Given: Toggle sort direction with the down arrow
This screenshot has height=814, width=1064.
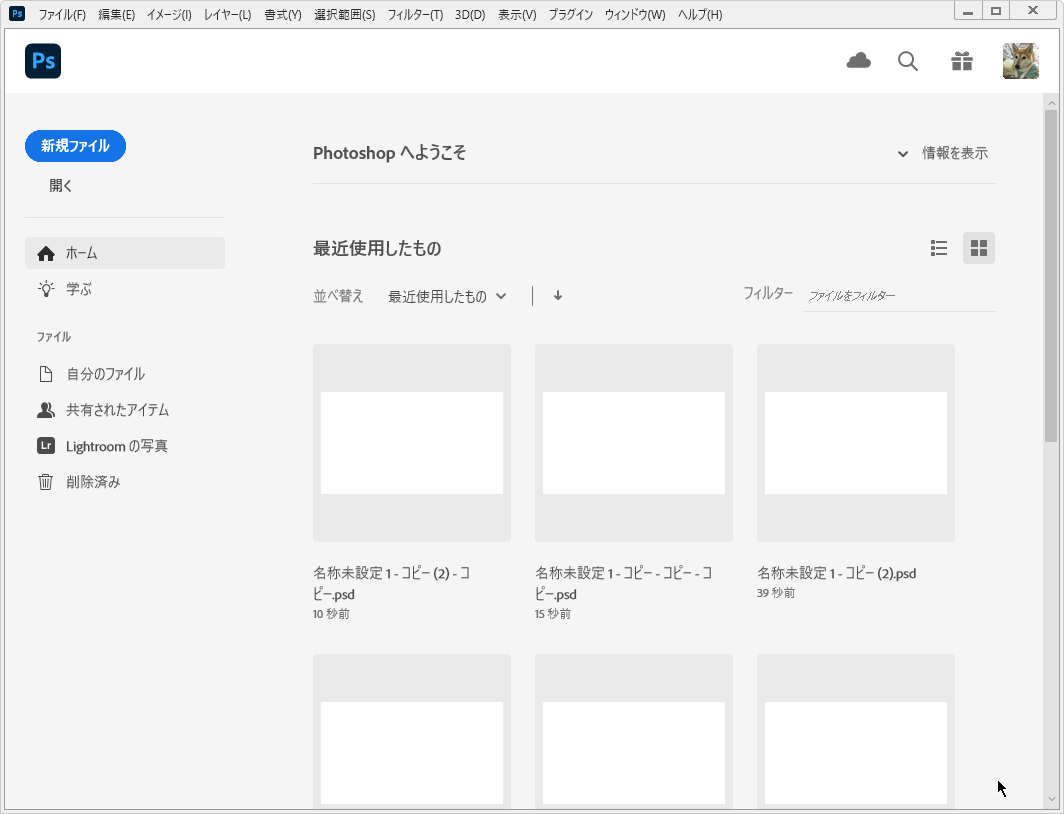Looking at the screenshot, I should point(557,296).
